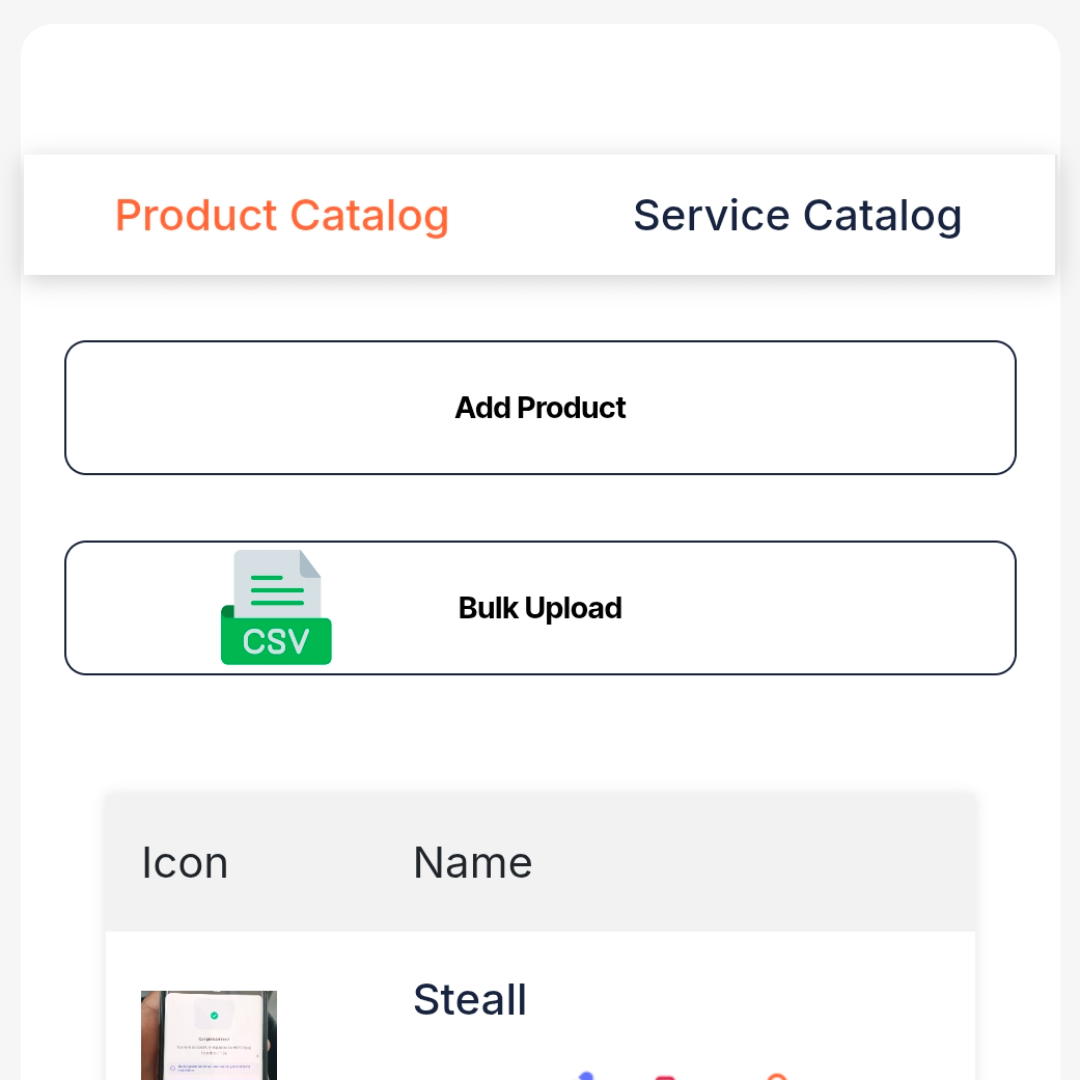
Task: Click the checkmark badge in Steall's thumbnail image
Action: click(214, 1015)
